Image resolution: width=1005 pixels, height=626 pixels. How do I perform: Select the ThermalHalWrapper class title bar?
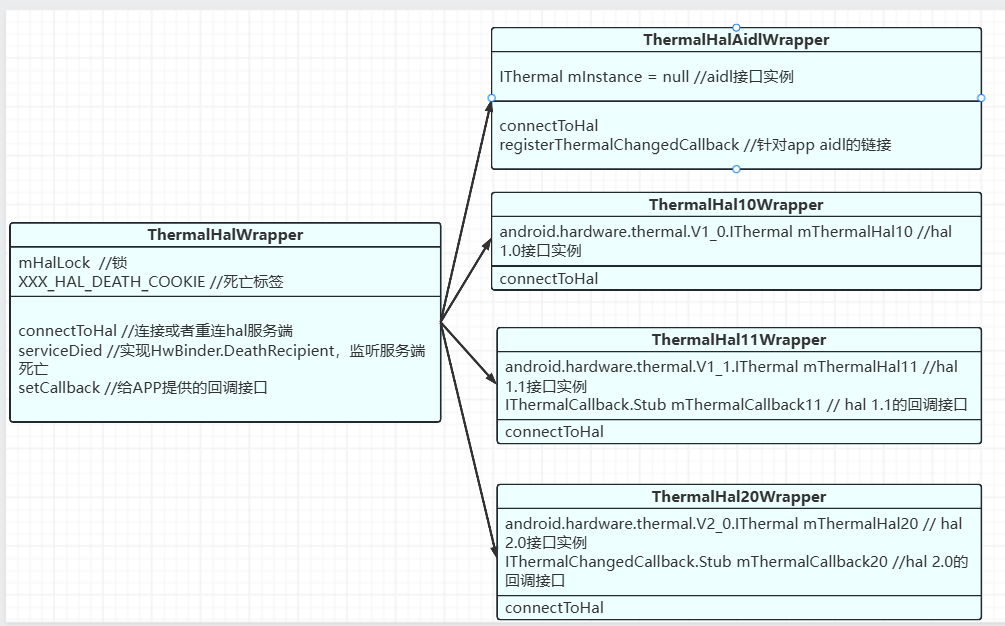click(x=225, y=234)
